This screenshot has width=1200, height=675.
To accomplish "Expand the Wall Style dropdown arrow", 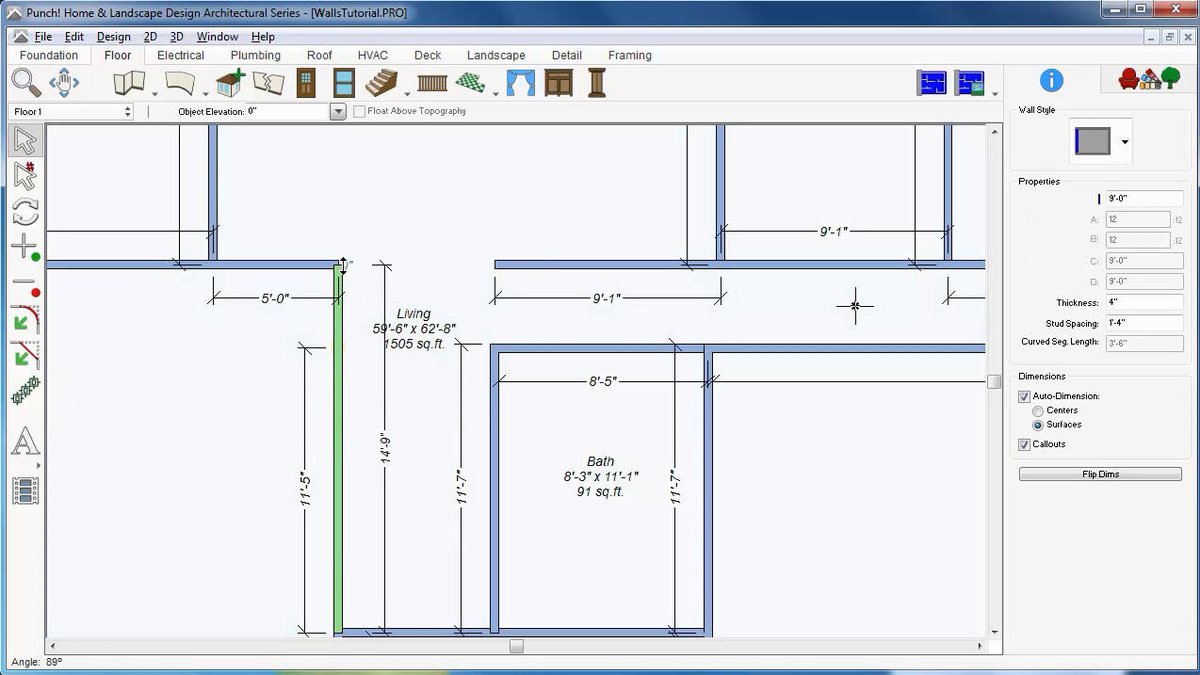I will [x=1125, y=143].
